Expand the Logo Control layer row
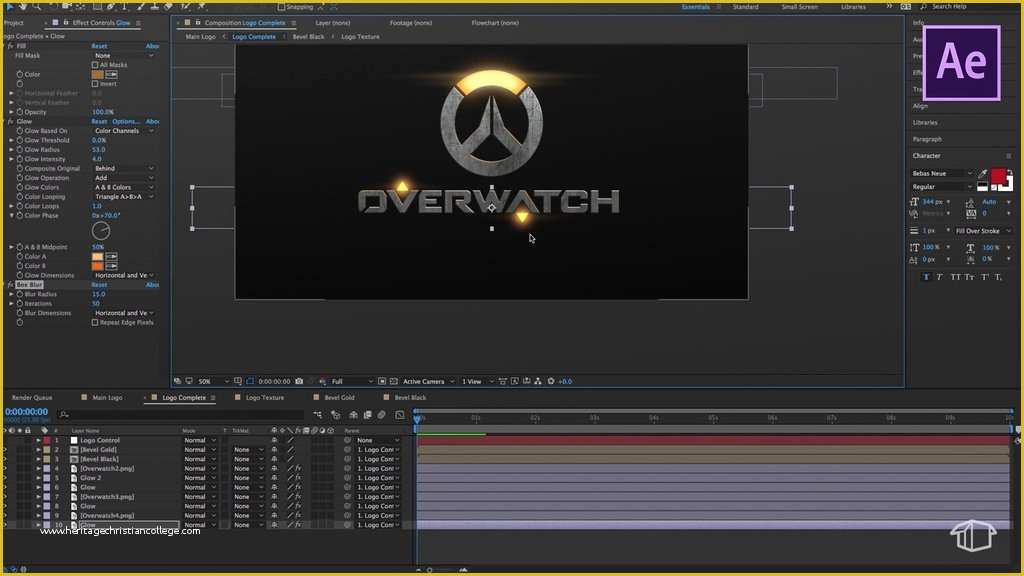 point(39,440)
